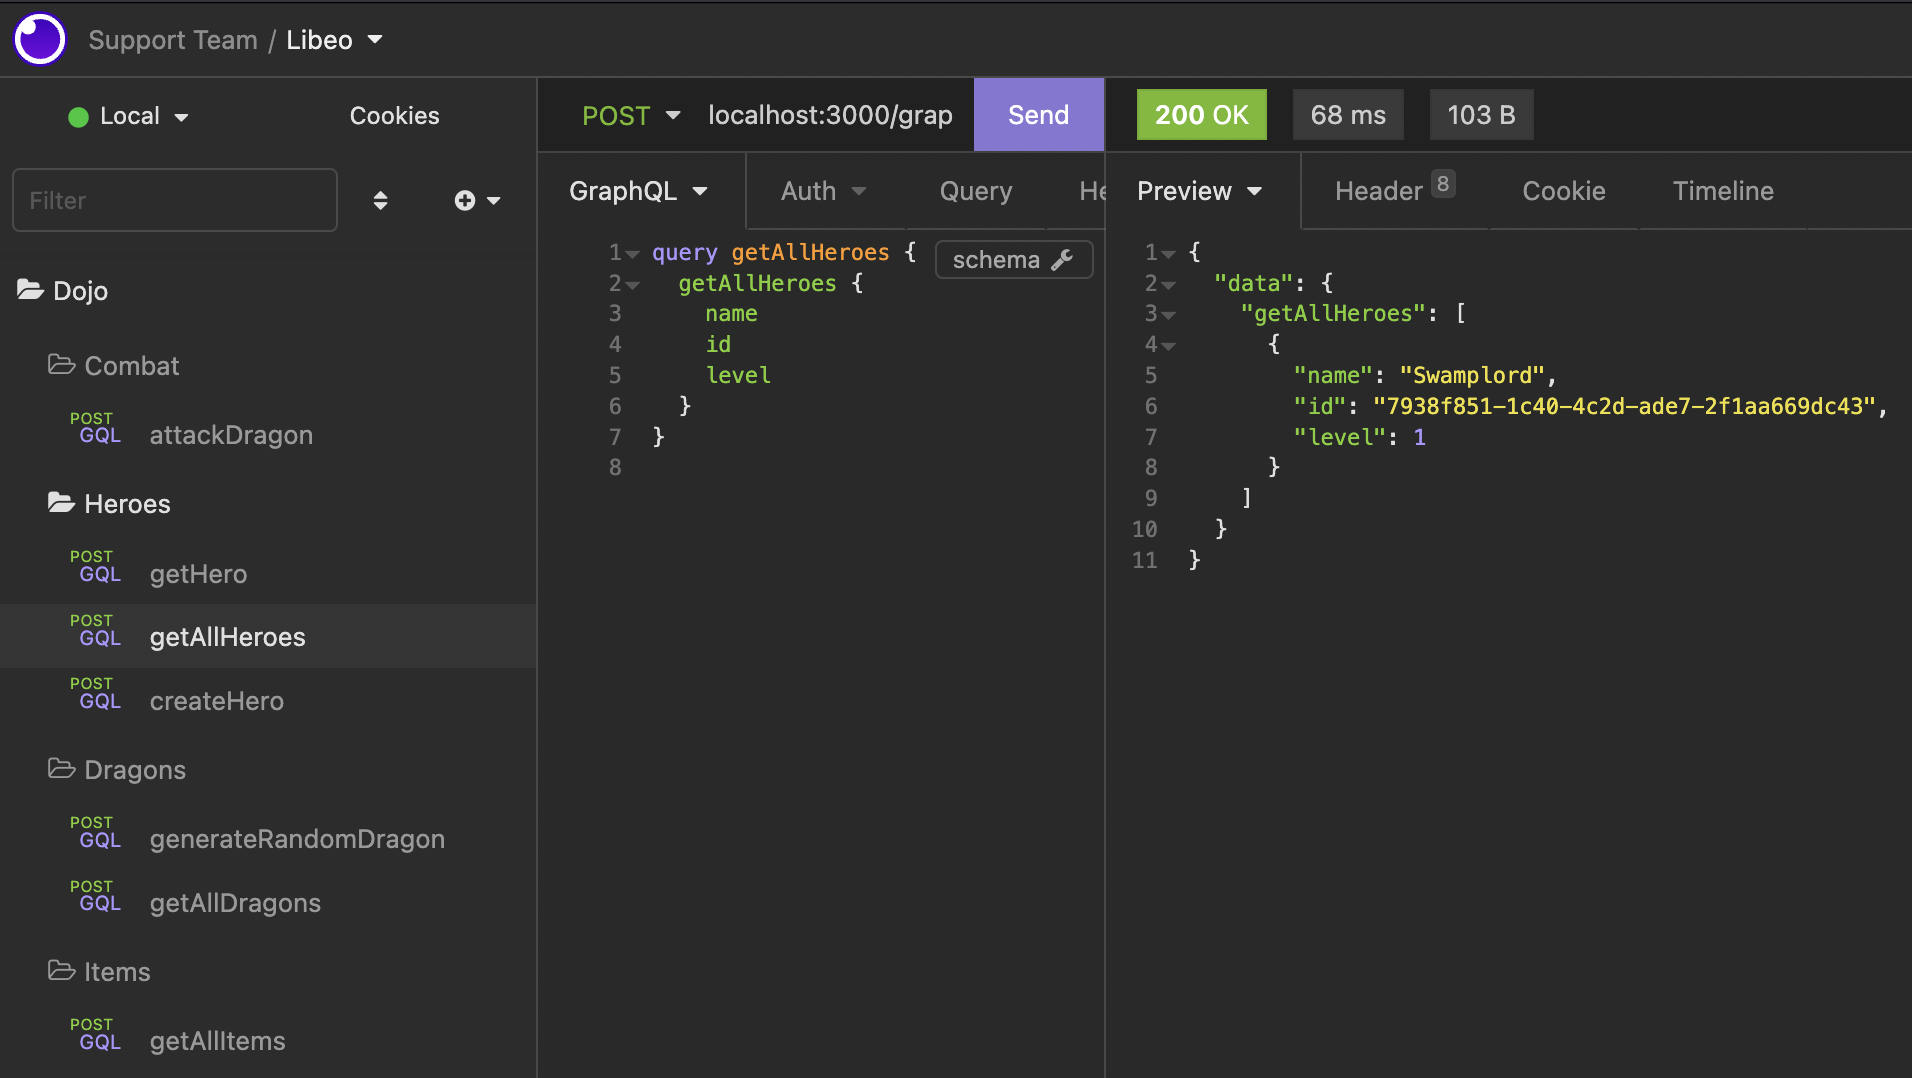Click the Header count badge 8
The width and height of the screenshot is (1912, 1078).
click(1443, 184)
